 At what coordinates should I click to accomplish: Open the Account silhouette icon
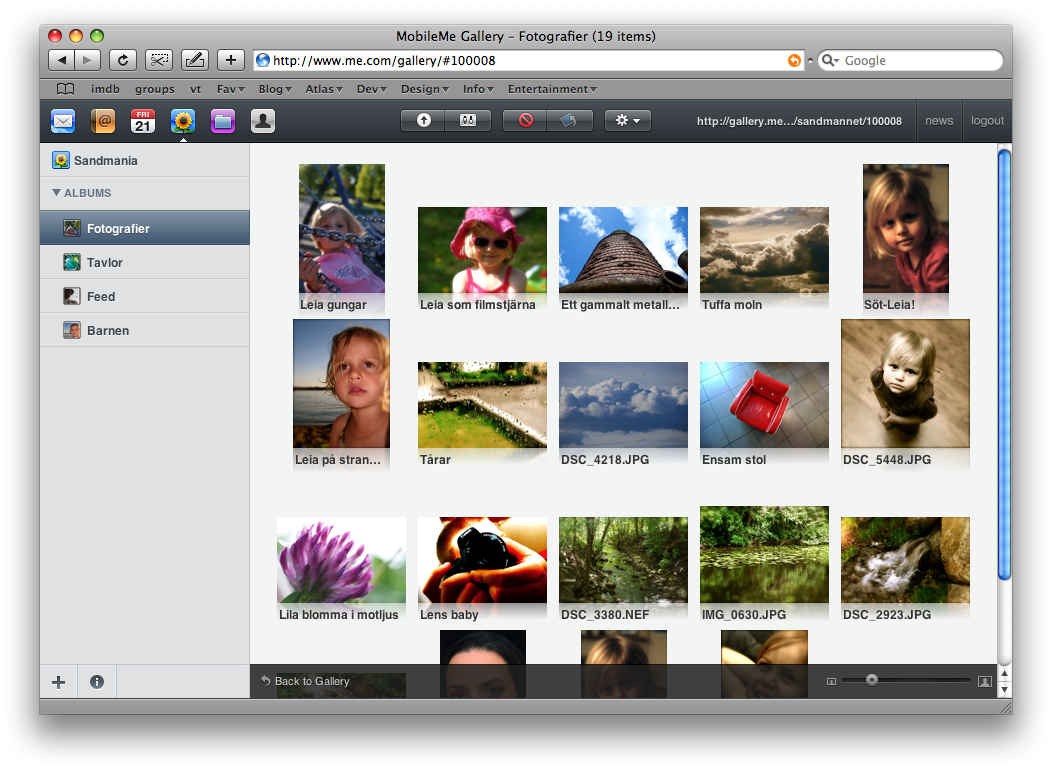tap(263, 121)
